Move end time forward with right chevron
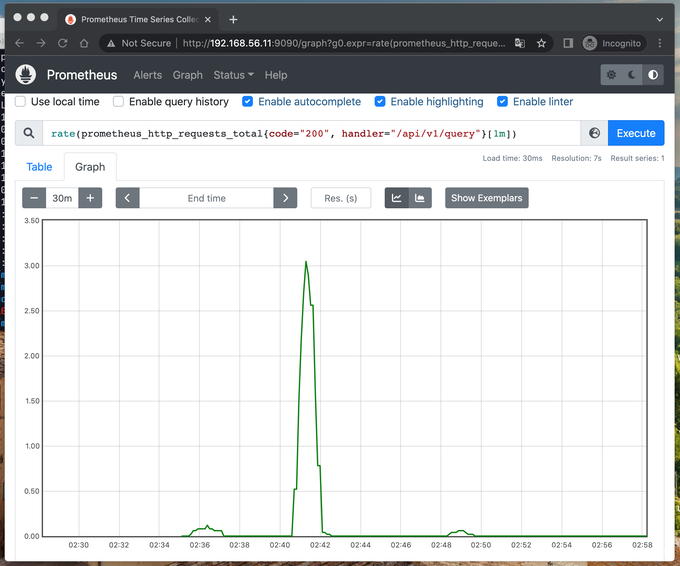The height and width of the screenshot is (566, 680). click(285, 198)
